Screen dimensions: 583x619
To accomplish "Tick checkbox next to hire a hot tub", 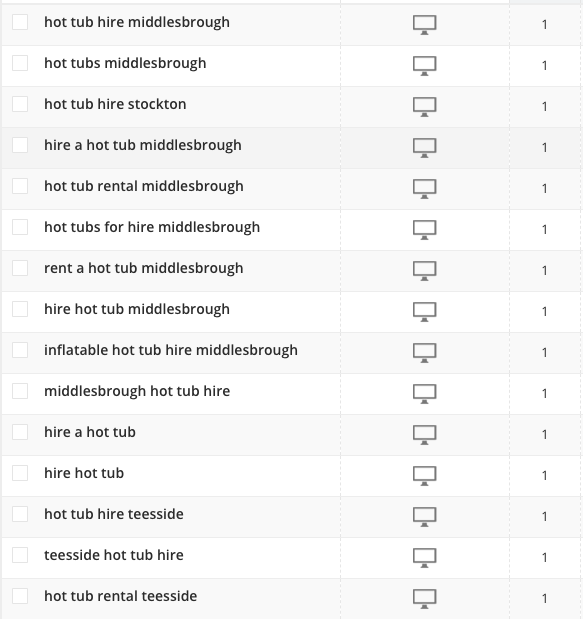I will click(20, 432).
